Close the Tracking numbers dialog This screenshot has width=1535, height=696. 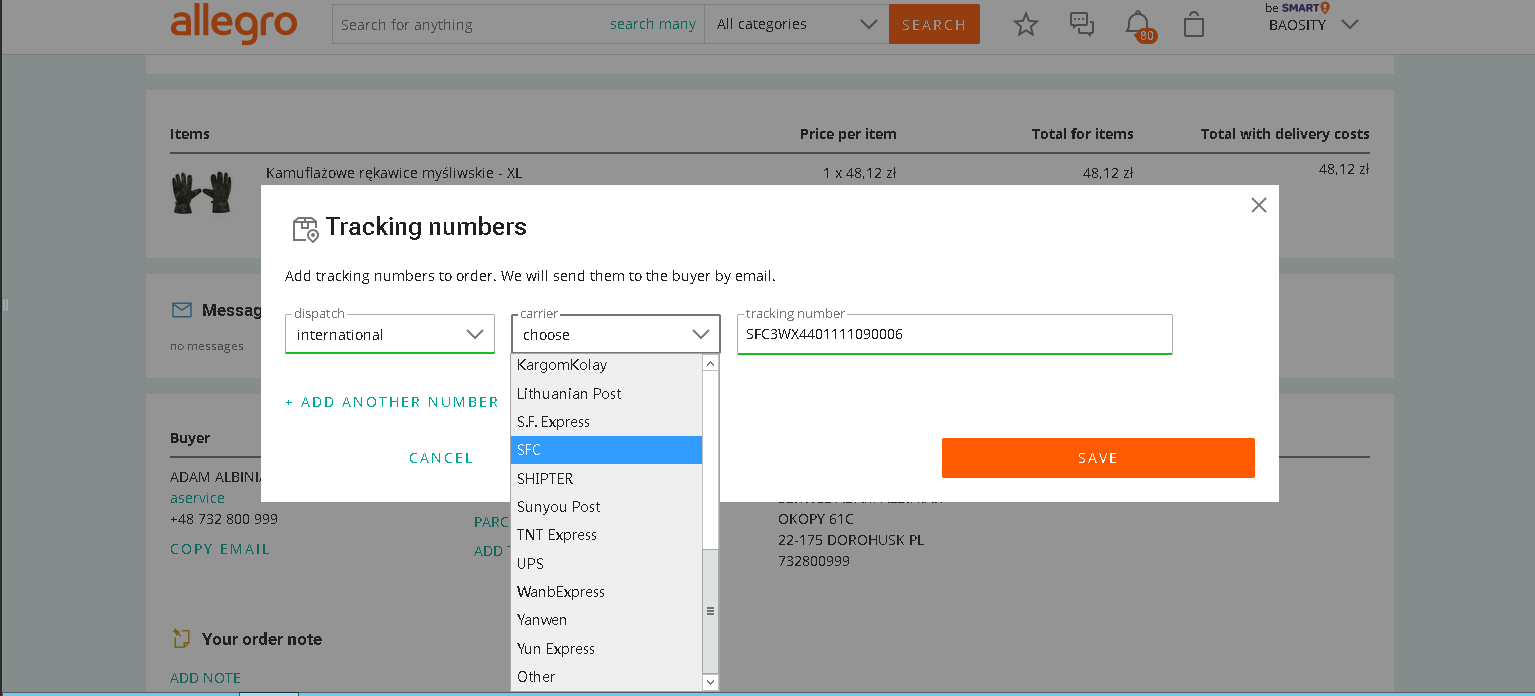point(1258,205)
